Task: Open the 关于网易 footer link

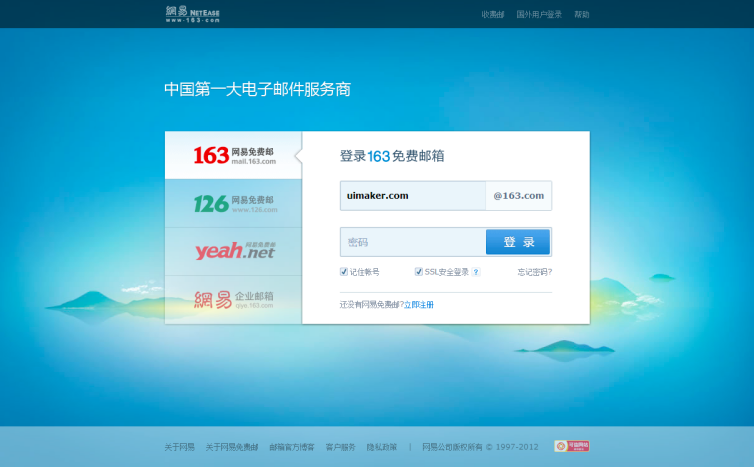Action: [x=179, y=447]
